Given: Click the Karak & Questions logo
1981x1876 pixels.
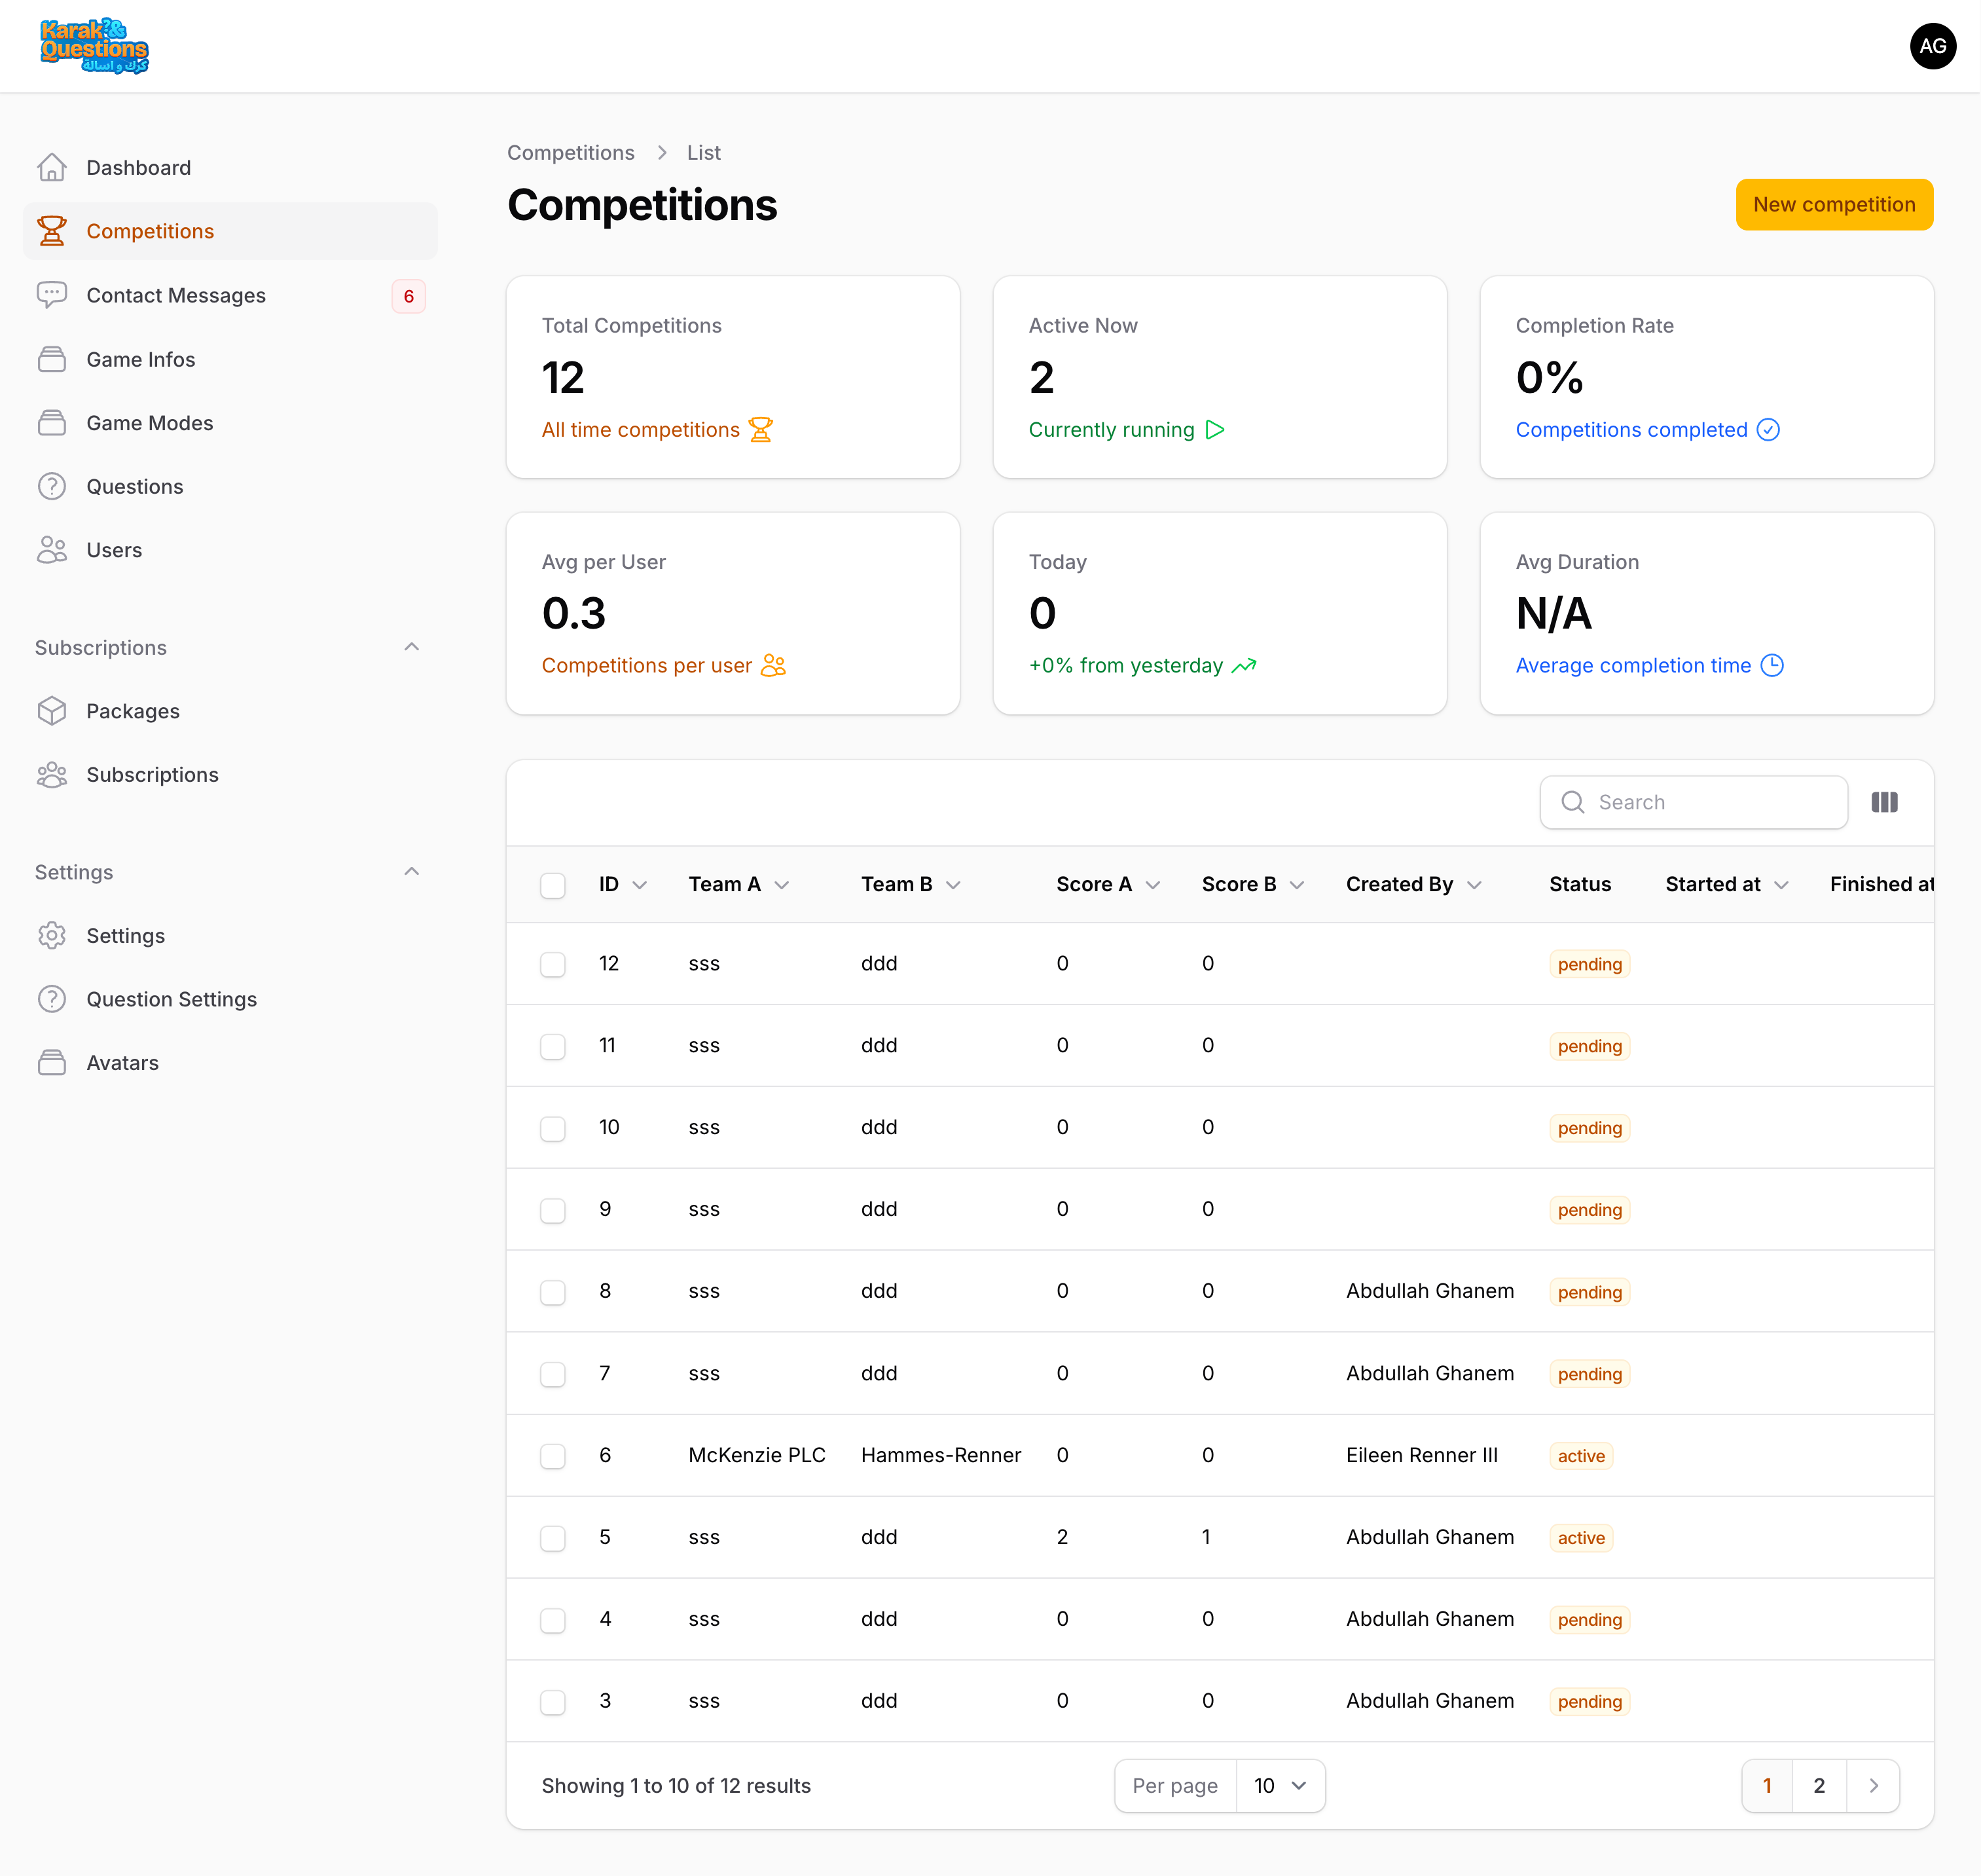Looking at the screenshot, I should click(94, 46).
